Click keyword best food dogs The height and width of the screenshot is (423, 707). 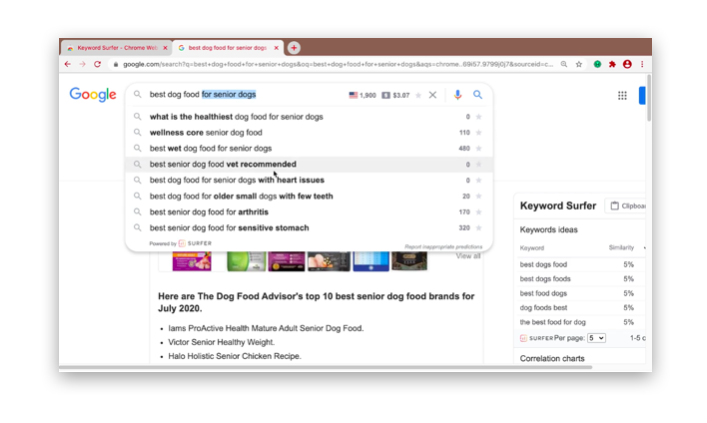(543, 293)
